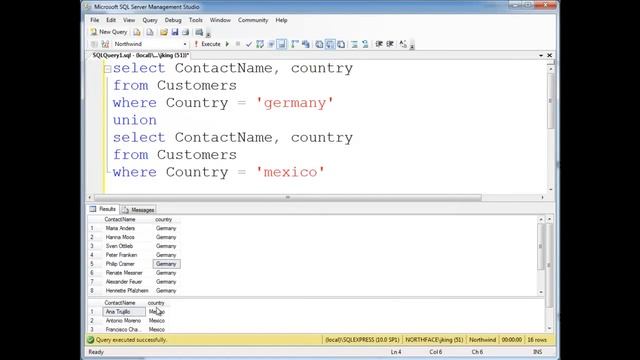Viewport: 640px width, 360px height.
Task: Toggle IntelliSense Enabled
Action: (282, 44)
